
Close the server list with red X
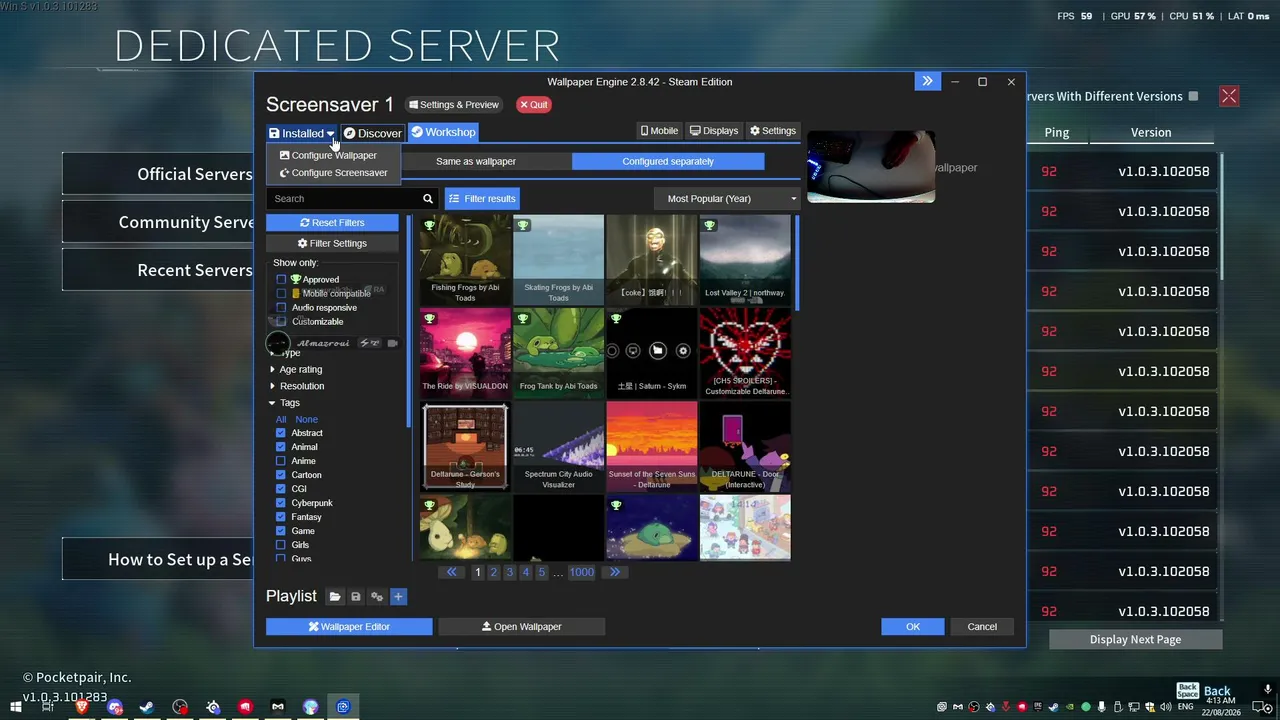pos(1229,96)
